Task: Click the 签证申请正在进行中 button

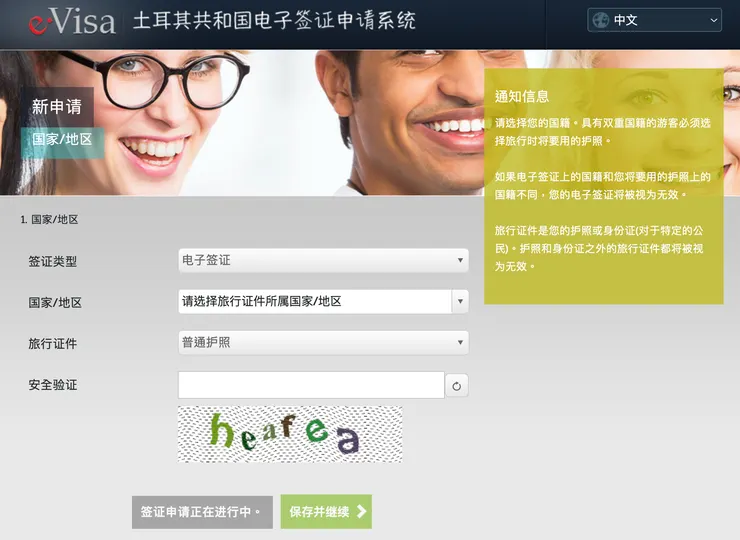Action: tap(202, 512)
